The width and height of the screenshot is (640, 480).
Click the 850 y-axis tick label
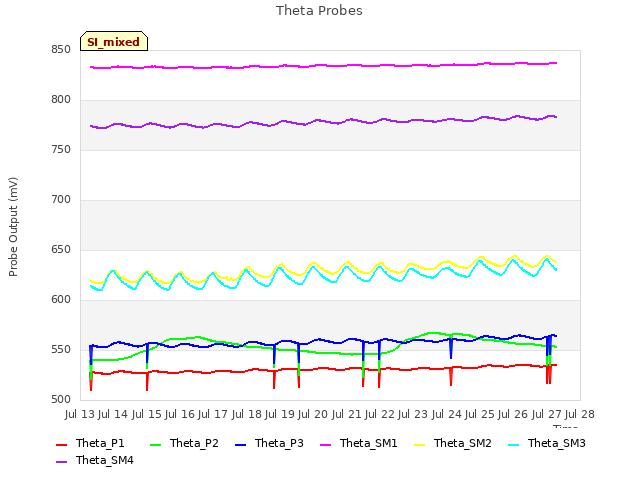pyautogui.click(x=61, y=50)
